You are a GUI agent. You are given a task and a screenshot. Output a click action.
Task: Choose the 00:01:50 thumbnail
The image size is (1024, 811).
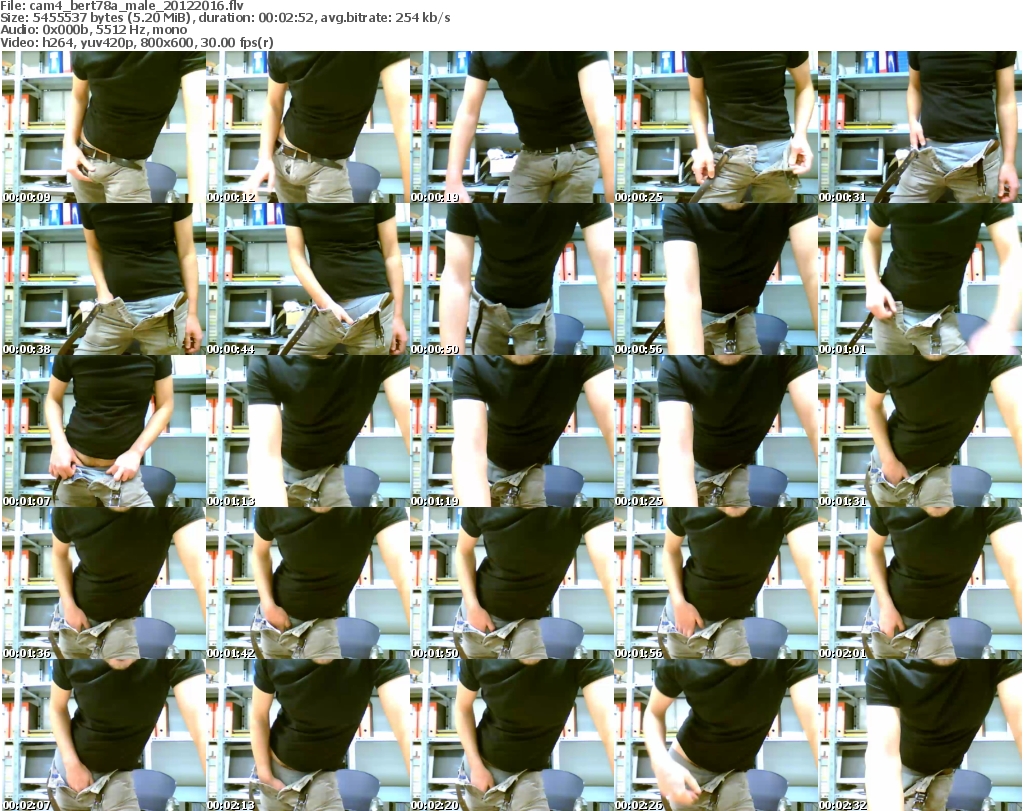511,583
